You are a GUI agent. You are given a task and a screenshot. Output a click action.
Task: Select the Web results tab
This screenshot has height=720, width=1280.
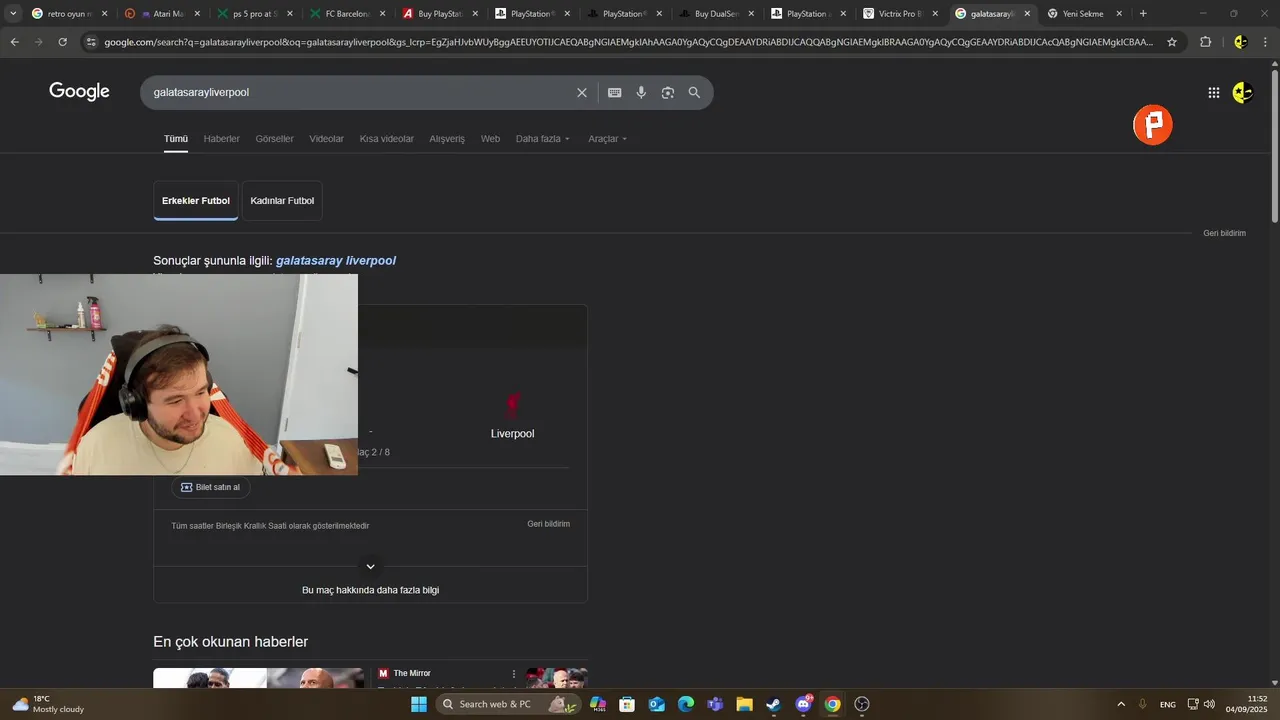coord(490,139)
